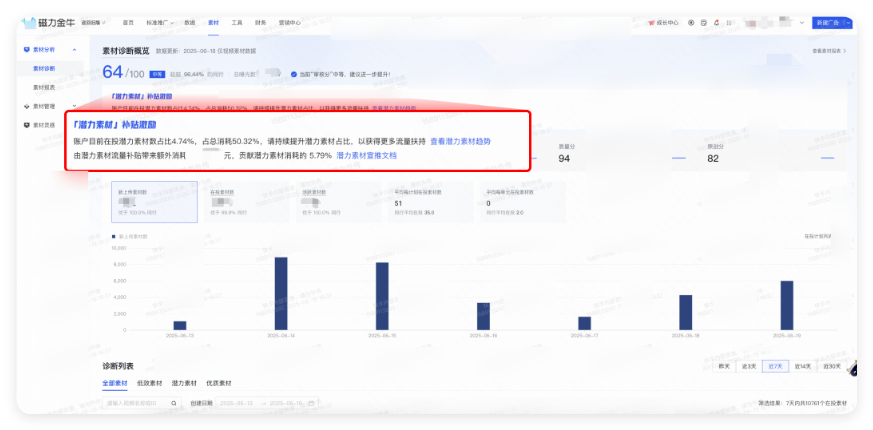
Task: Click the 中等 score badge
Action: (158, 74)
